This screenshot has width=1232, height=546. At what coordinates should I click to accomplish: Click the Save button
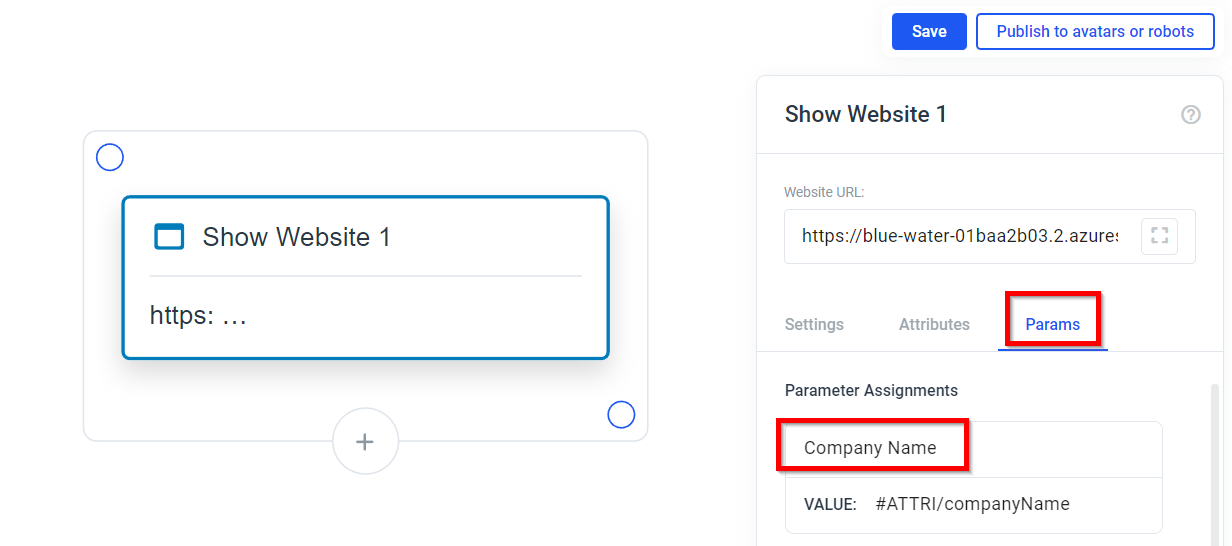929,32
